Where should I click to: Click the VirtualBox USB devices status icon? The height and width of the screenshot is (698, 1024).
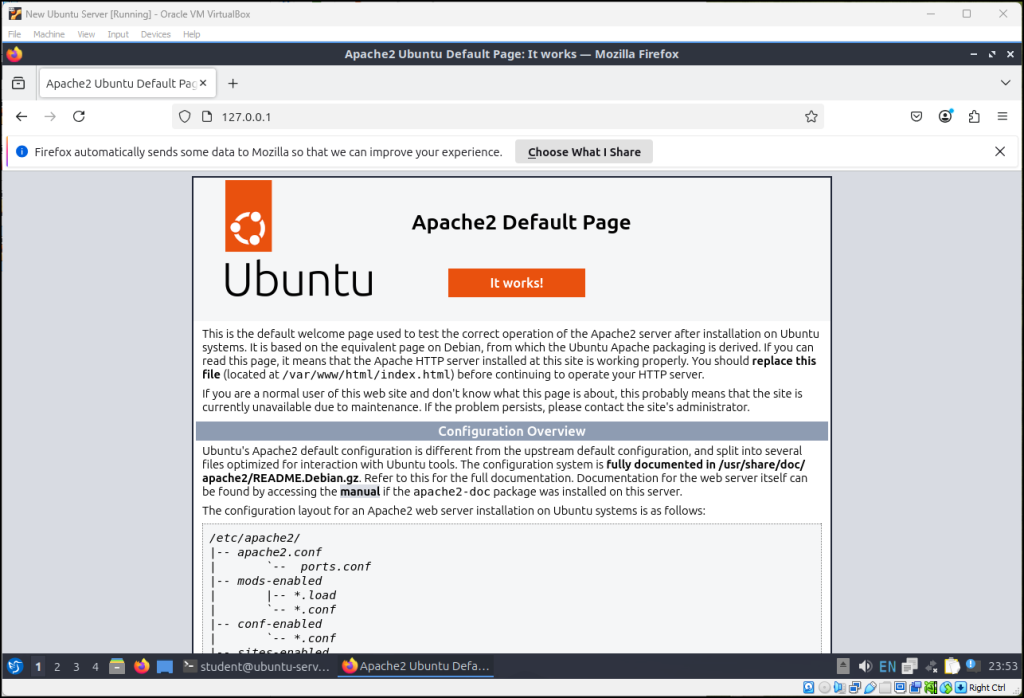(870, 688)
